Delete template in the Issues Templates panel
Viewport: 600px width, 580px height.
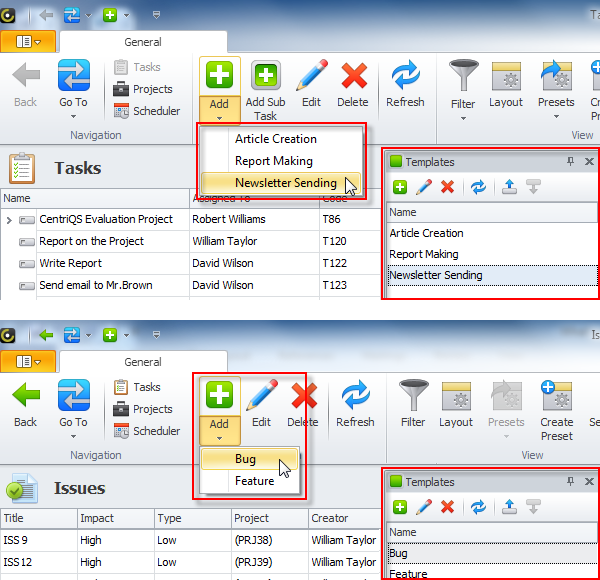point(447,507)
